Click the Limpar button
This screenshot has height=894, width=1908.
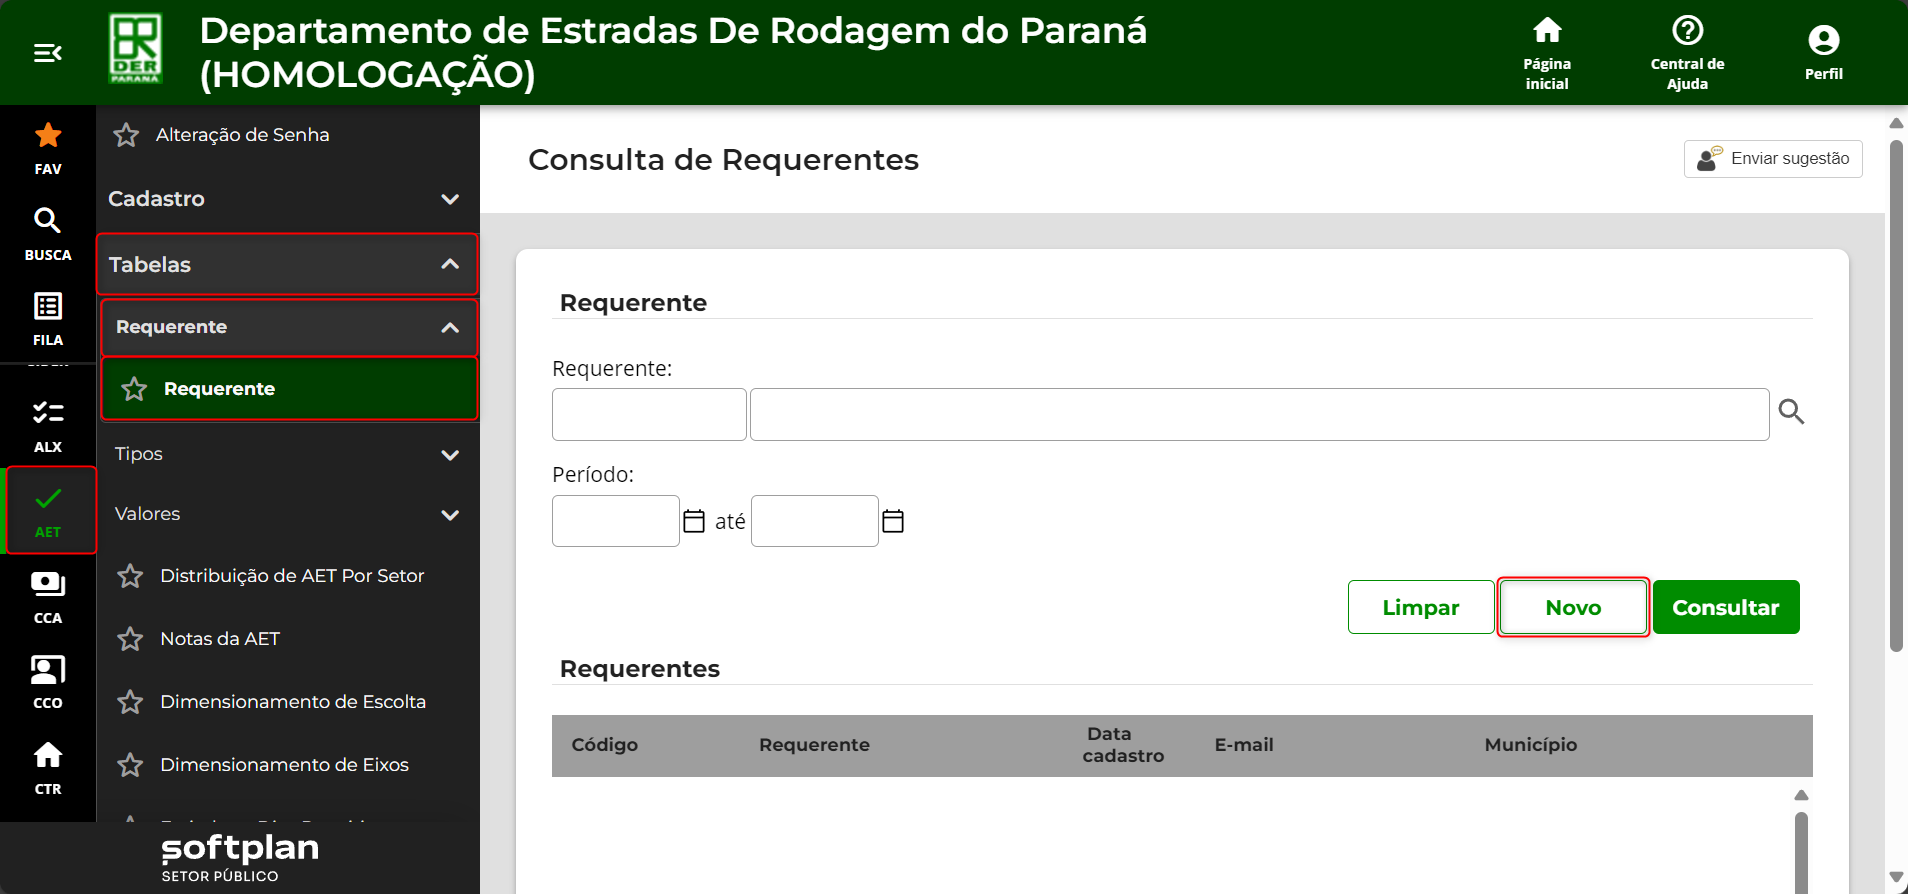pyautogui.click(x=1420, y=607)
